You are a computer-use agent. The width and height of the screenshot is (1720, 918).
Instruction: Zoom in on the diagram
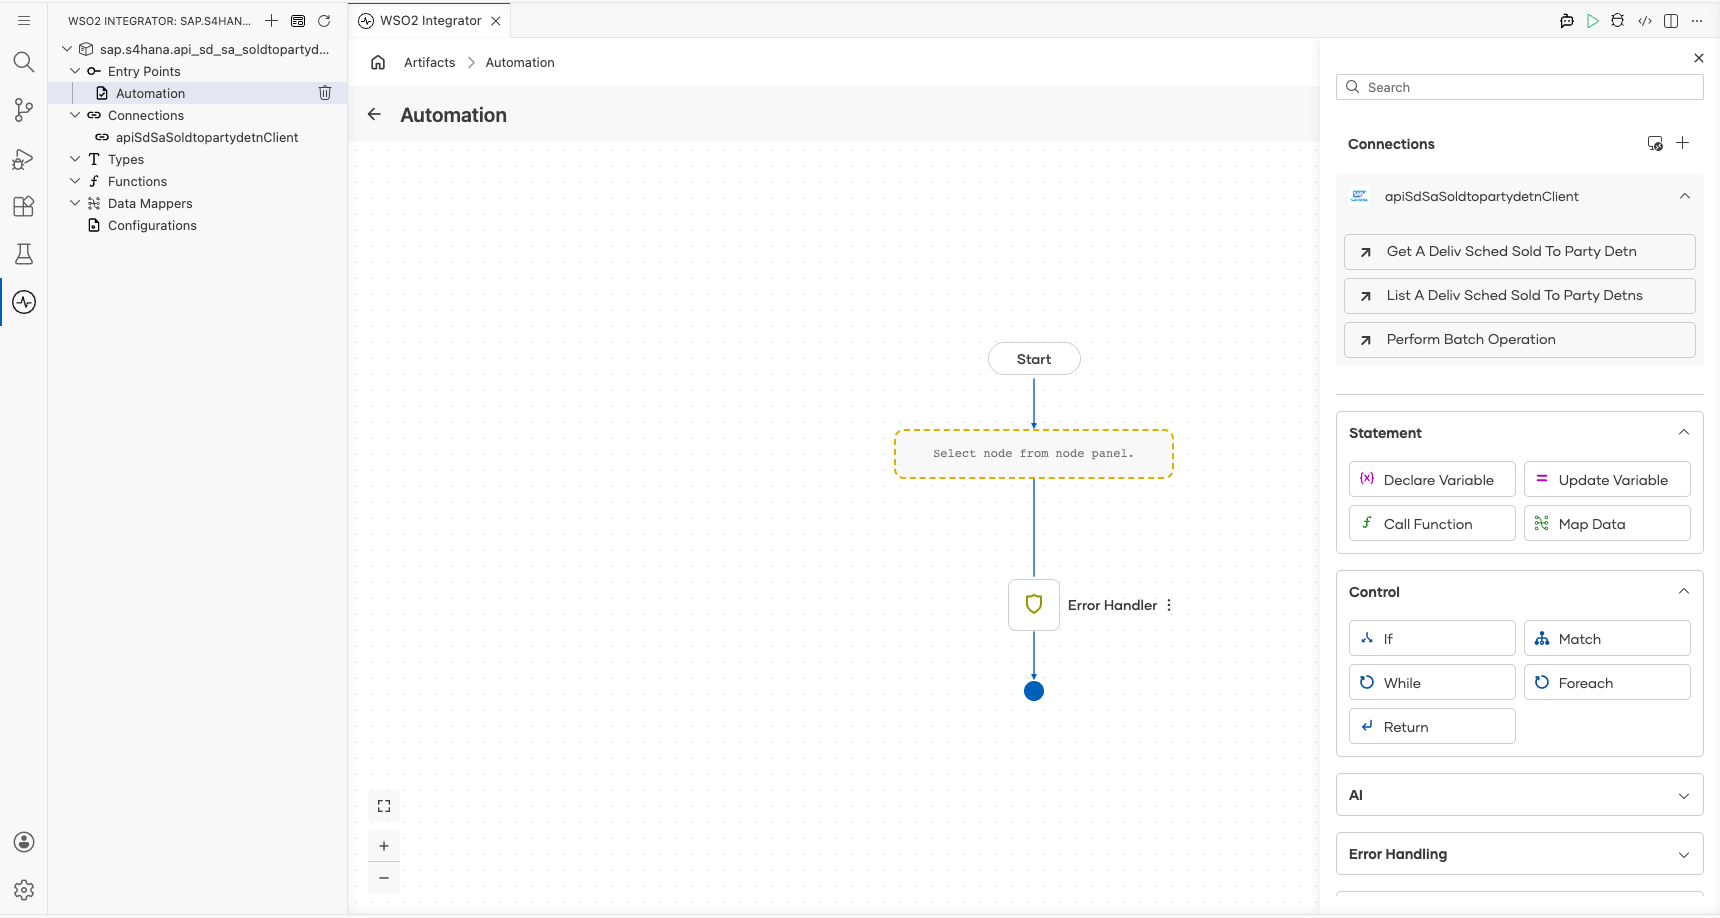384,846
